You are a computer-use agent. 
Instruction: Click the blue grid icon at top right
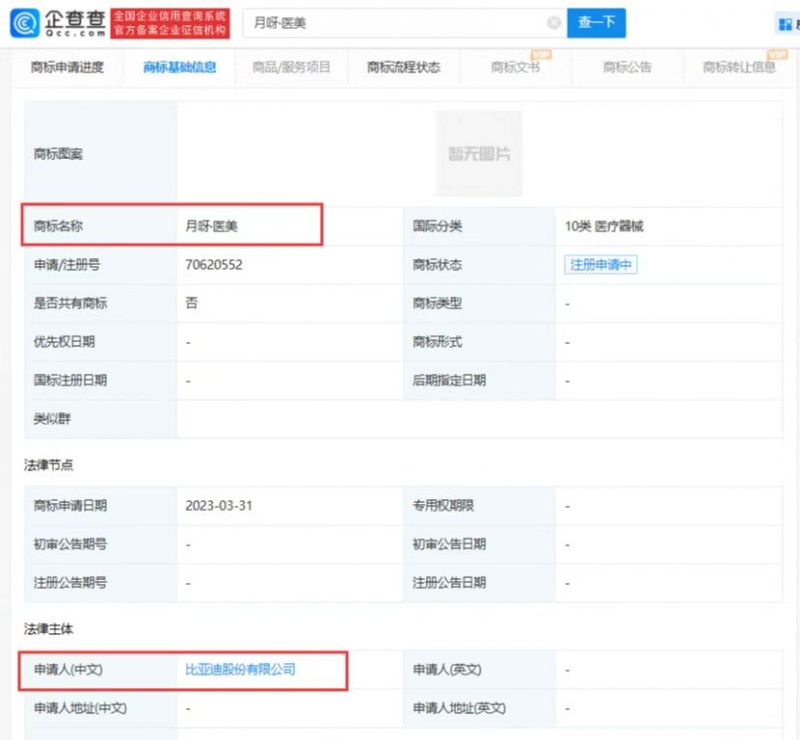(785, 23)
